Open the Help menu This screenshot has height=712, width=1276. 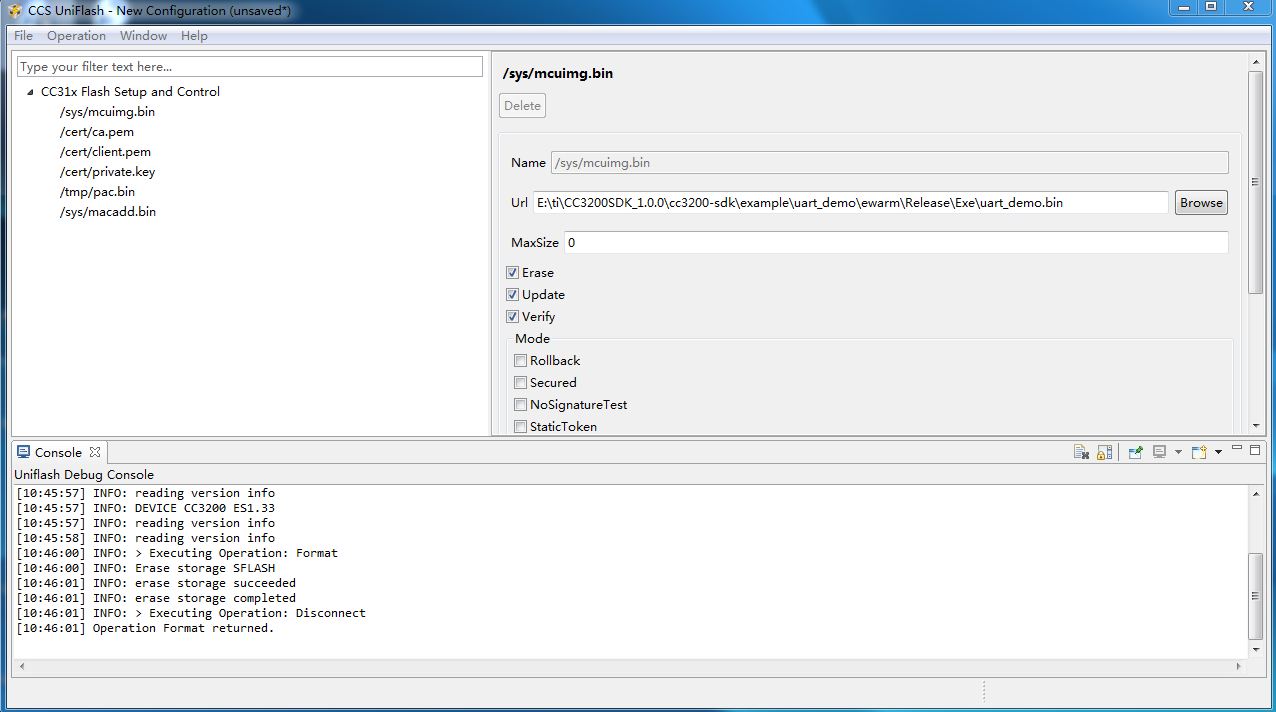coord(194,35)
